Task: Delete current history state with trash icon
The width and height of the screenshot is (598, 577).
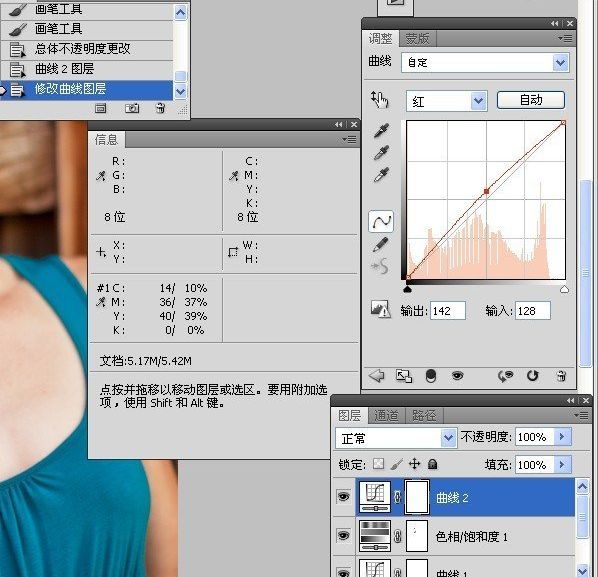Action: point(161,109)
